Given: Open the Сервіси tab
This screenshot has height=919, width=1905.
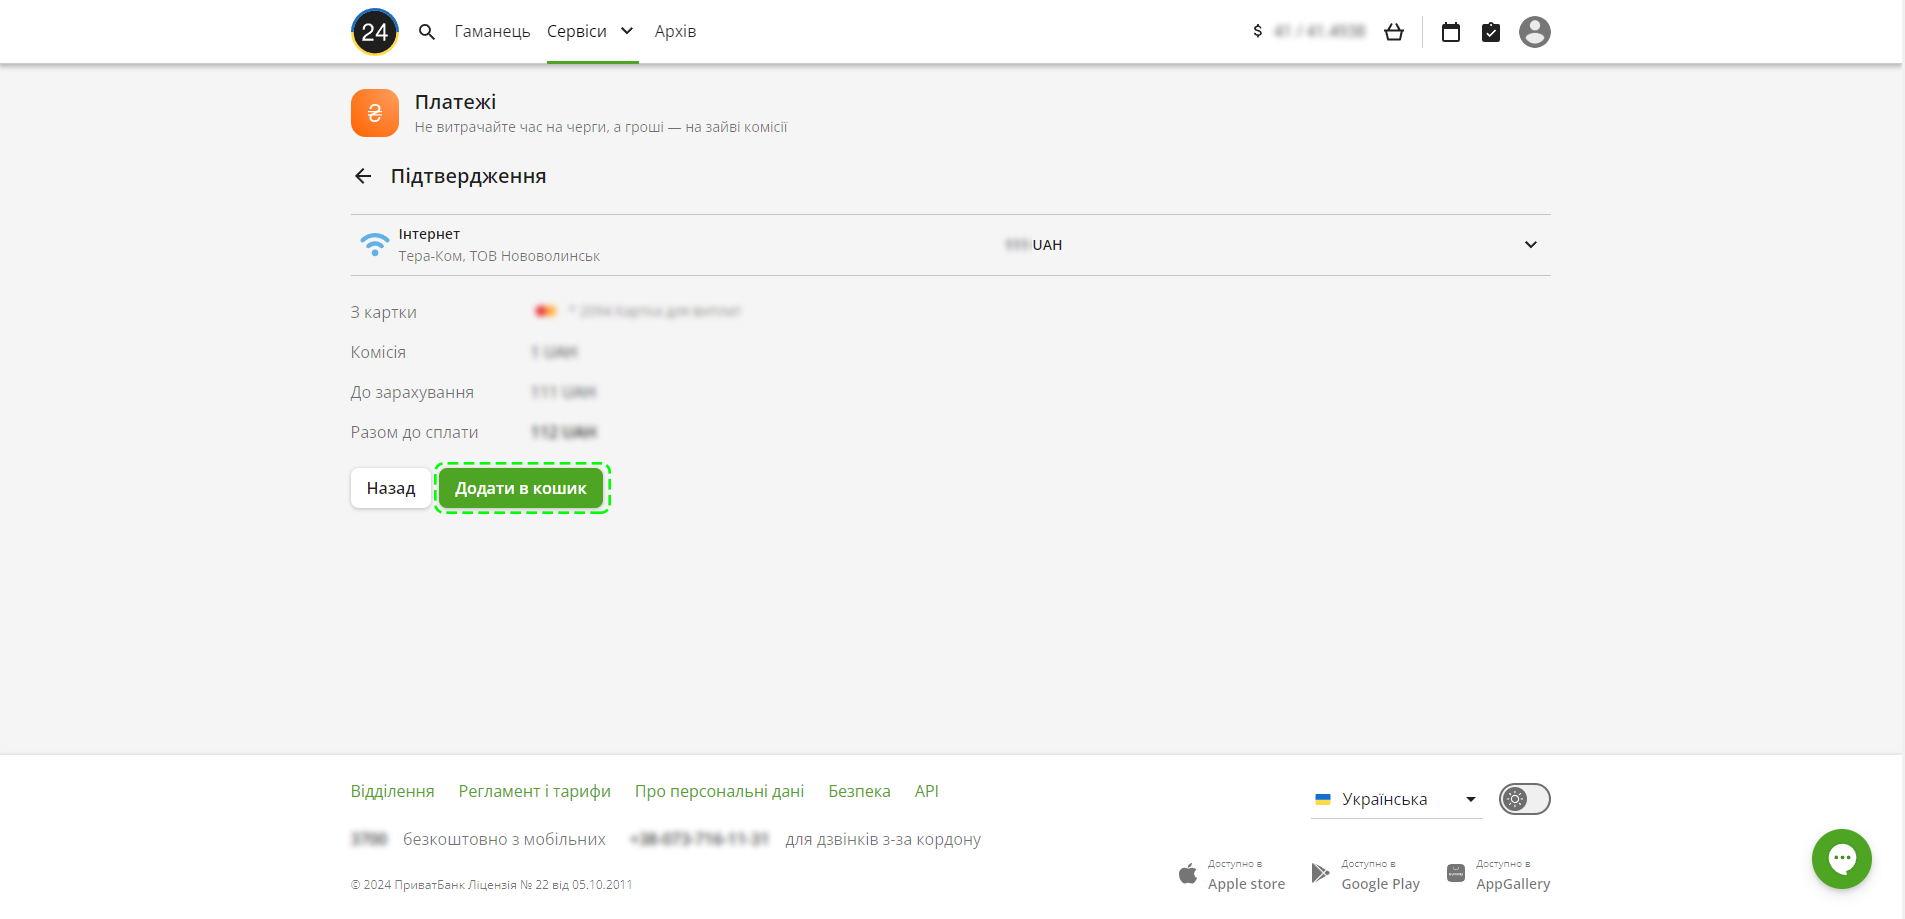Looking at the screenshot, I should point(577,31).
